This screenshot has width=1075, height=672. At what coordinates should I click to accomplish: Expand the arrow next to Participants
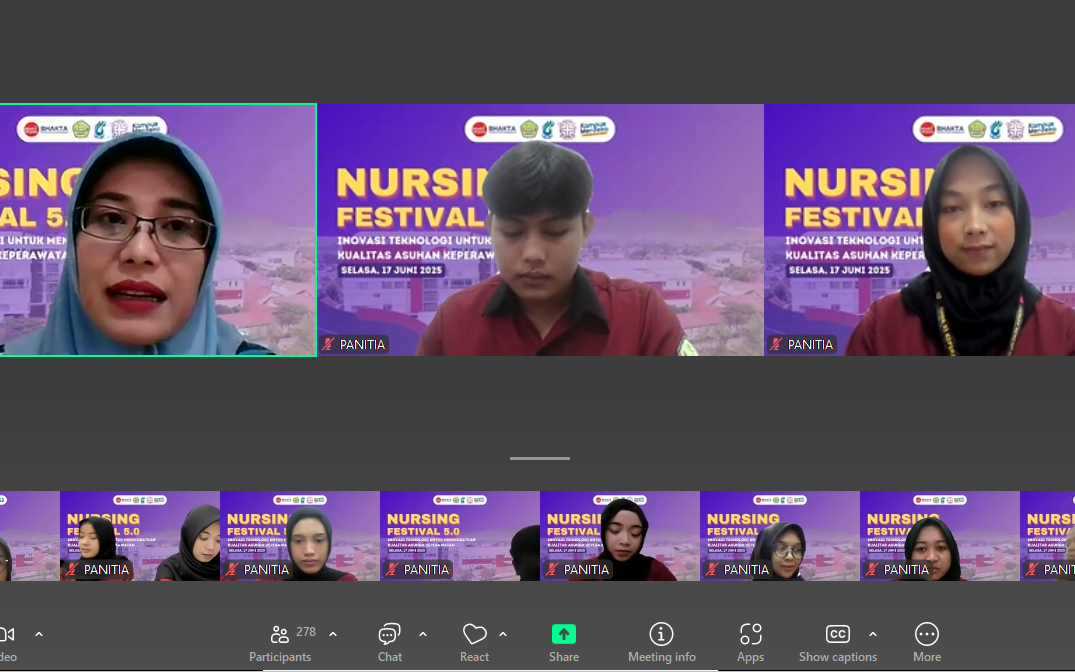[333, 634]
